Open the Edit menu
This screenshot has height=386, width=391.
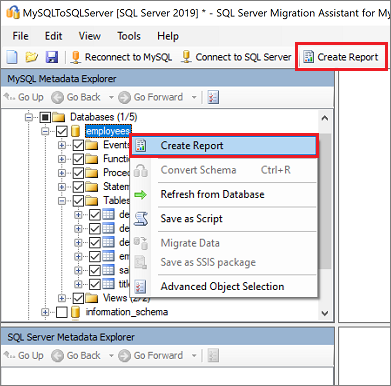coord(53,36)
